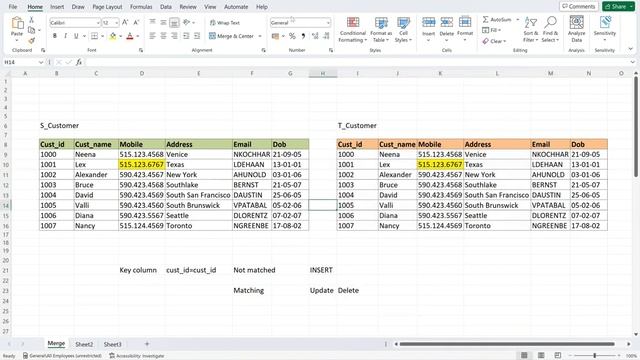Open the Formulas tab
The image size is (640, 360).
pyautogui.click(x=141, y=7)
